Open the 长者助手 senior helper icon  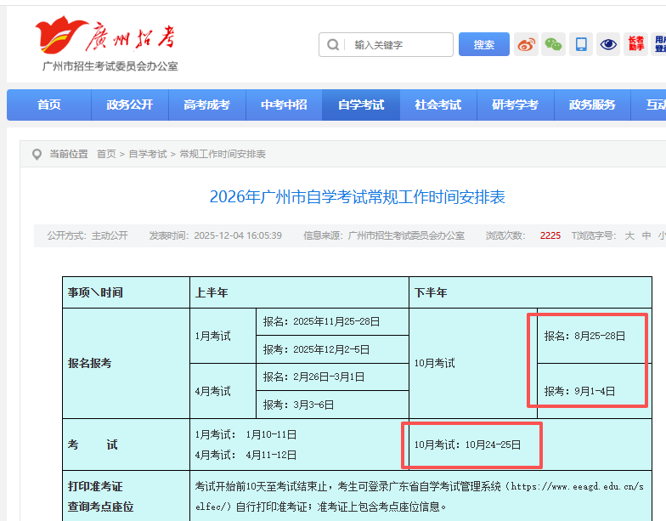[636, 44]
